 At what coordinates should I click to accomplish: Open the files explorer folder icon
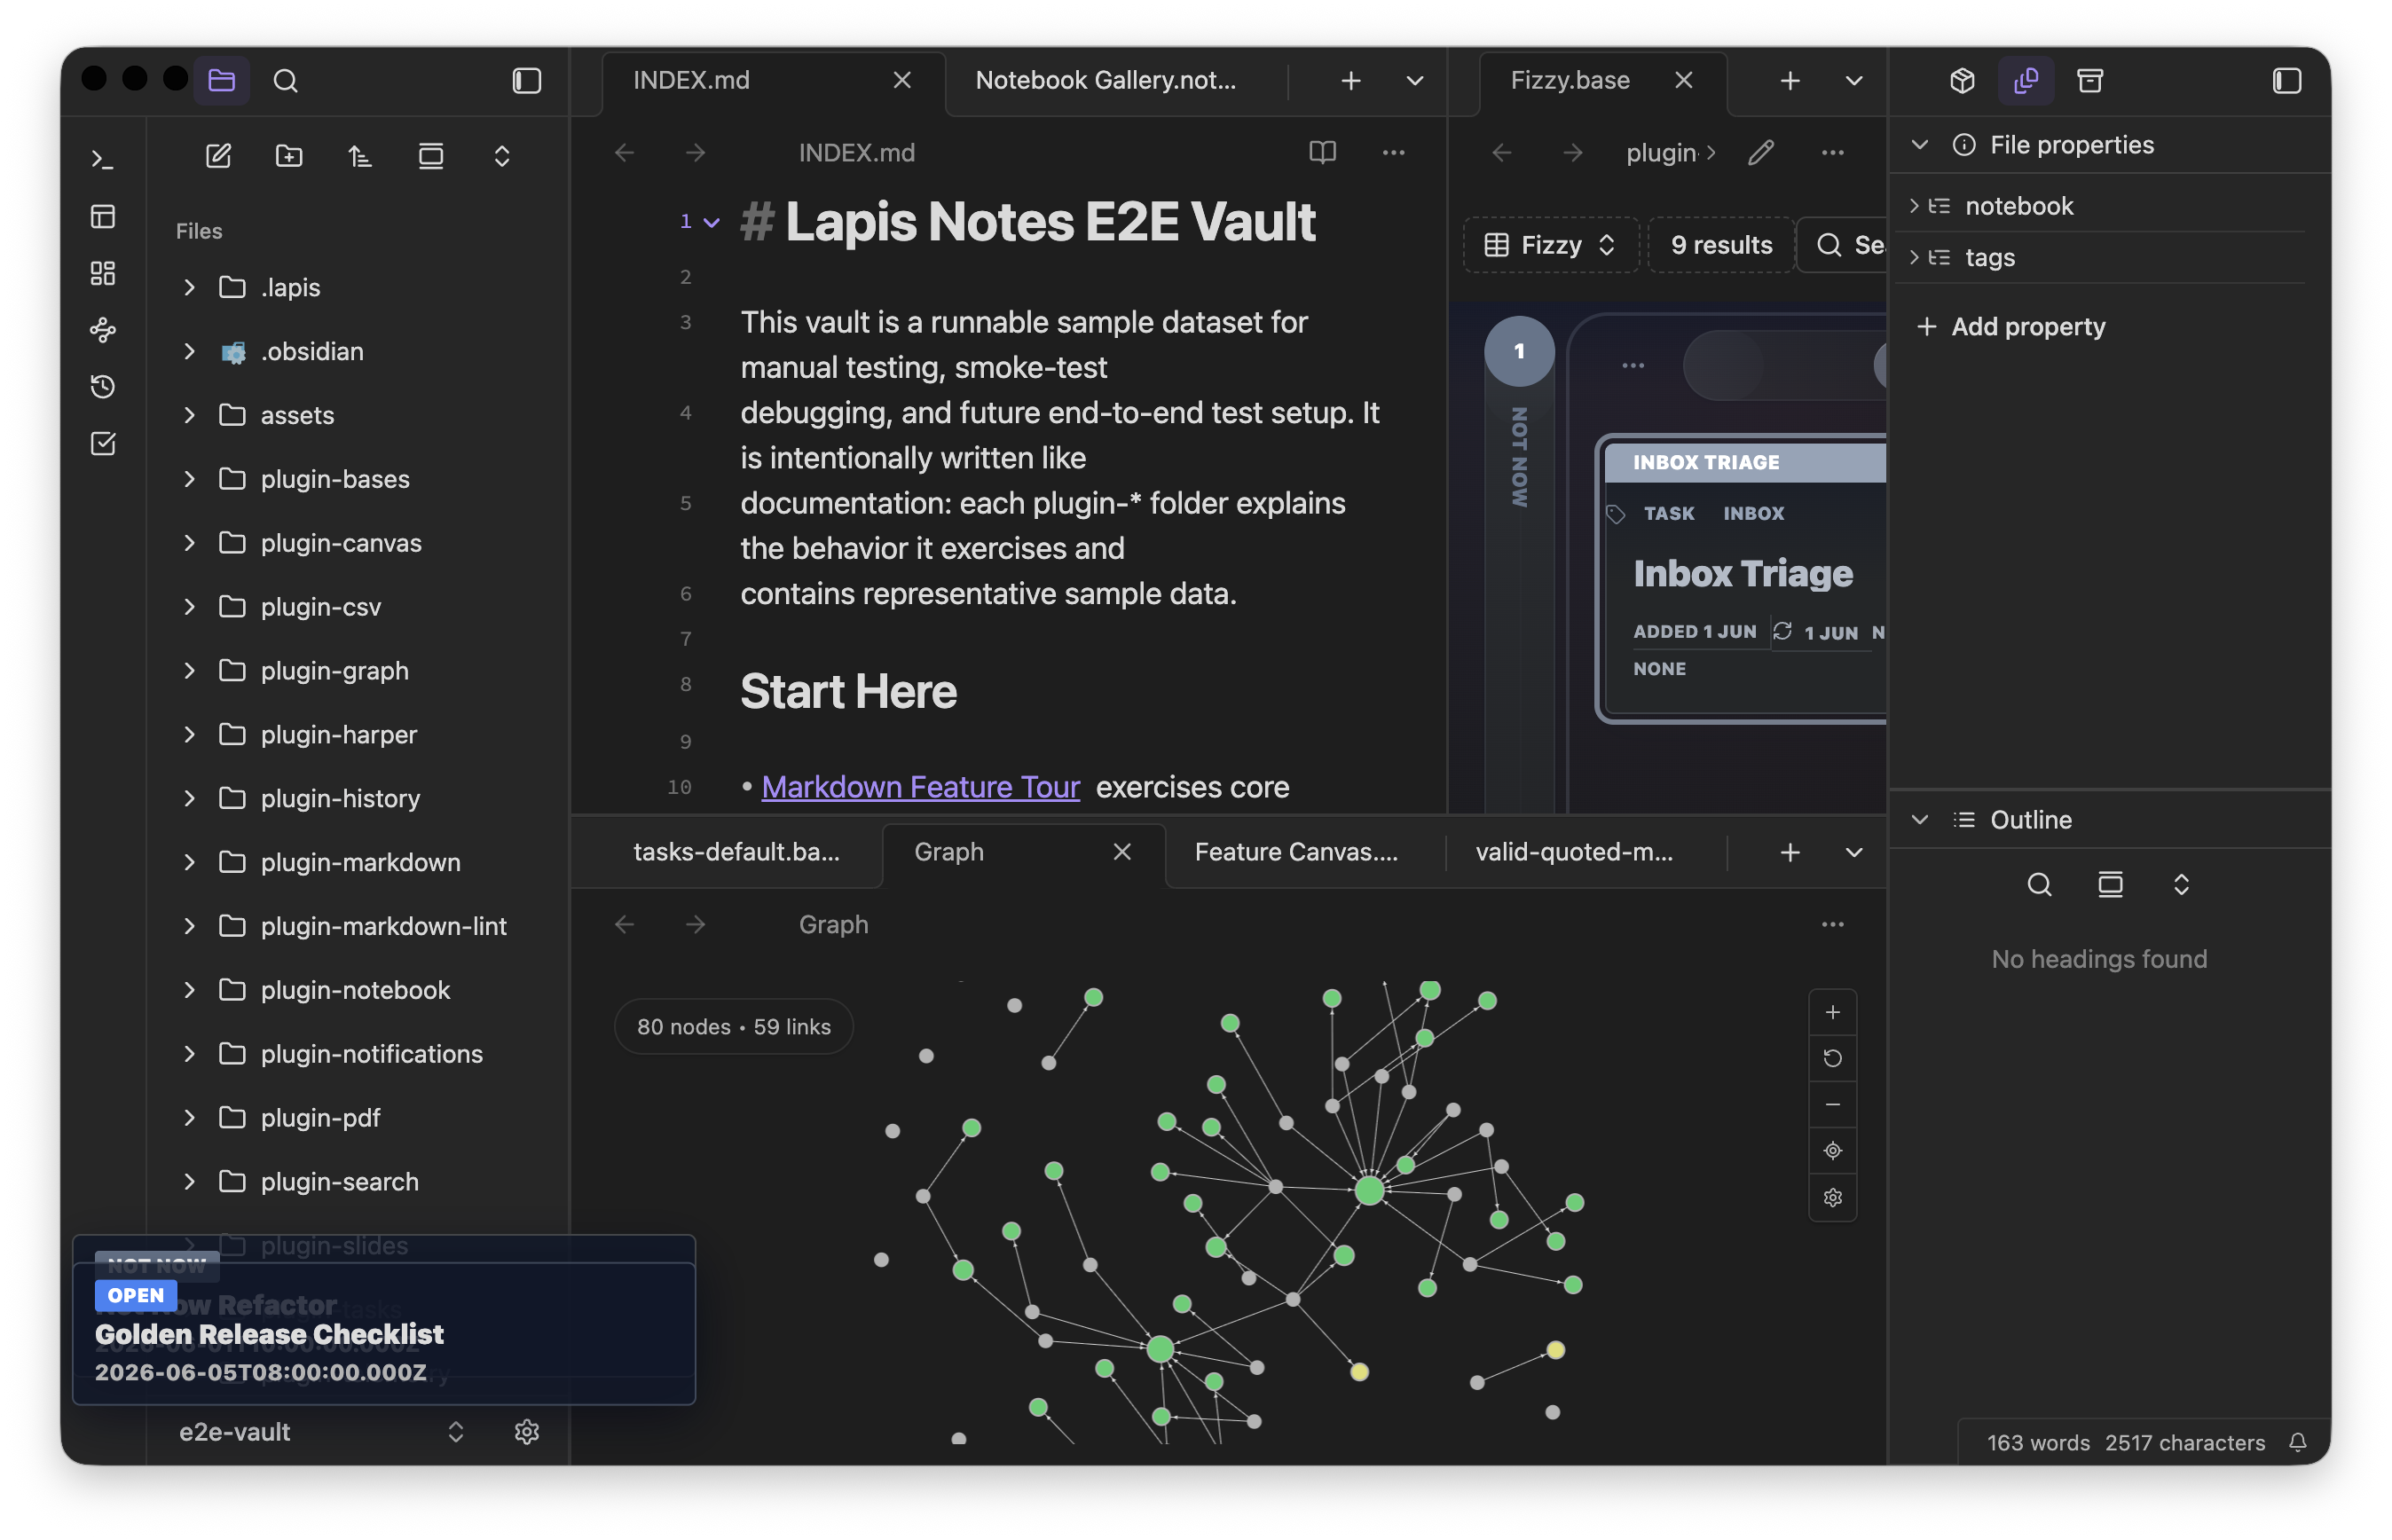click(x=221, y=80)
